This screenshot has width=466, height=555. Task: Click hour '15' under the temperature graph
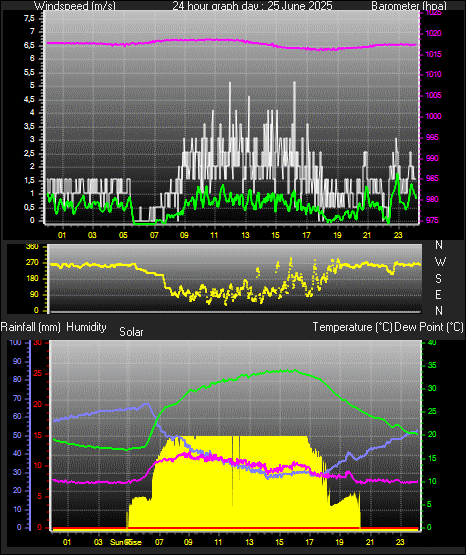(280, 542)
